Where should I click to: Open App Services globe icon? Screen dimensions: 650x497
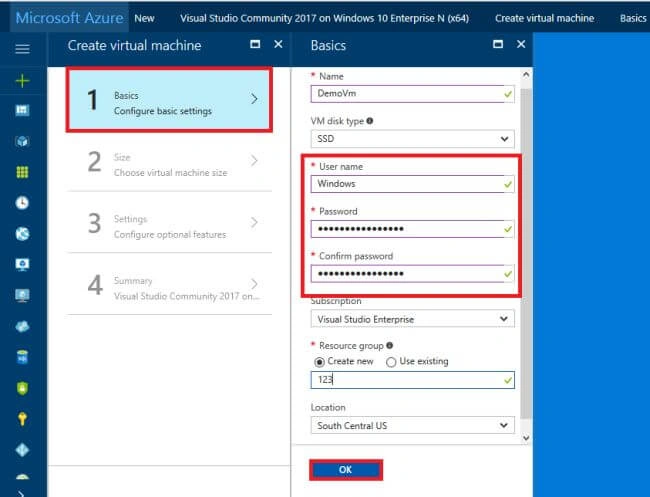coord(22,234)
